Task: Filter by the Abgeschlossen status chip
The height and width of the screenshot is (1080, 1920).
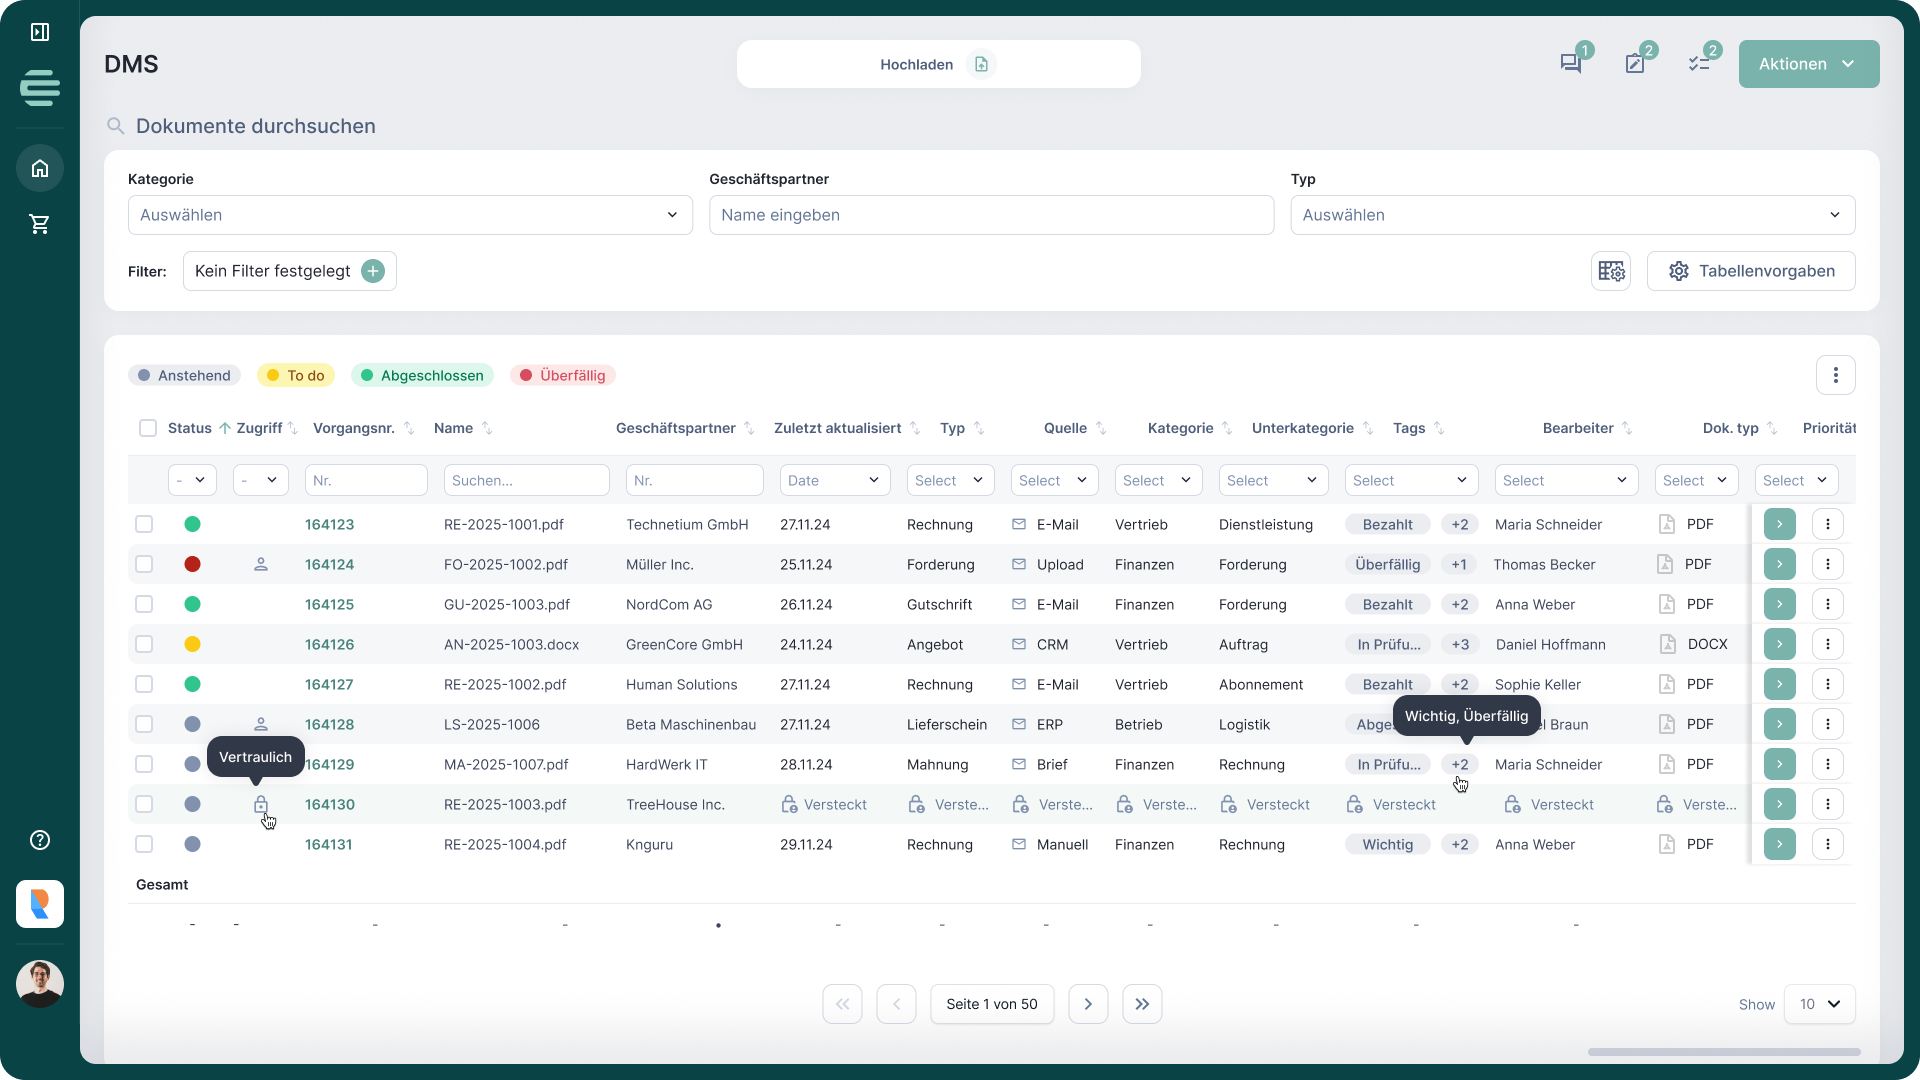Action: (x=422, y=376)
